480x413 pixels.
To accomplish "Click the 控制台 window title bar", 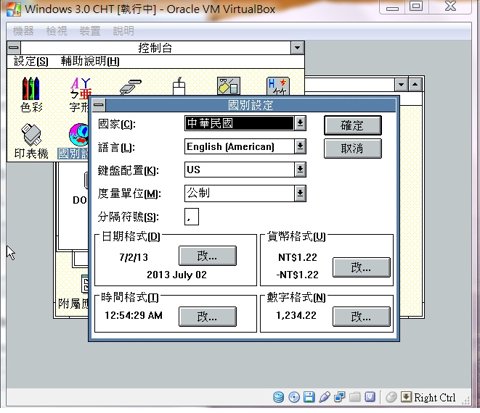I will tap(155, 48).
